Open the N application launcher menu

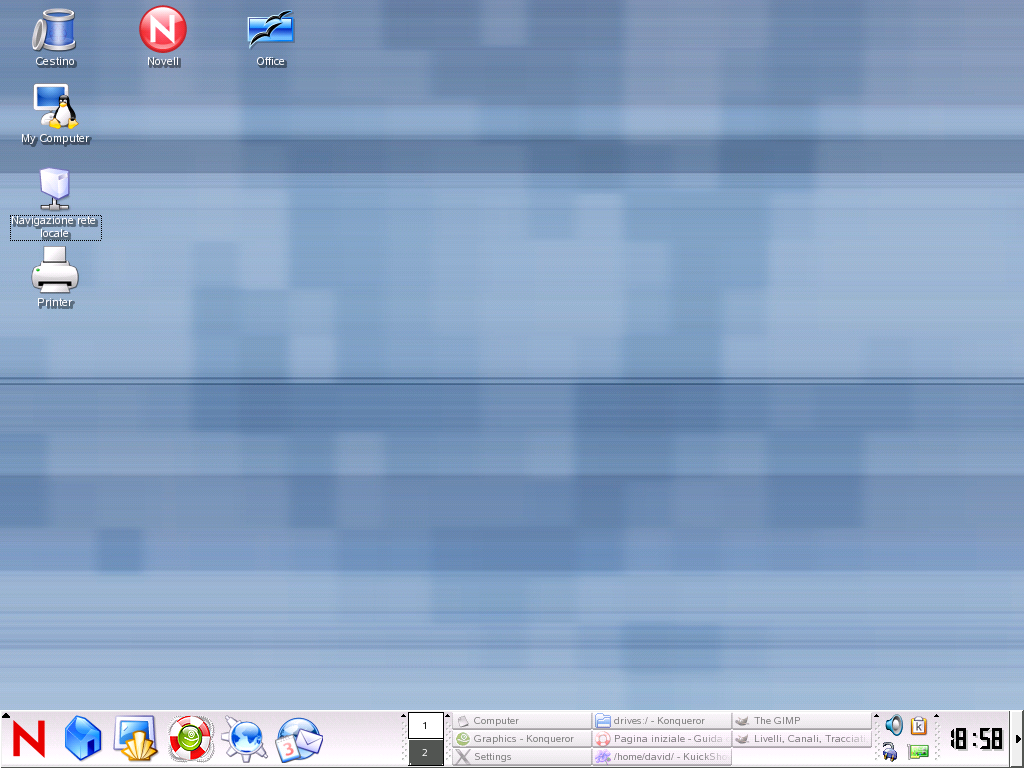pos(28,738)
